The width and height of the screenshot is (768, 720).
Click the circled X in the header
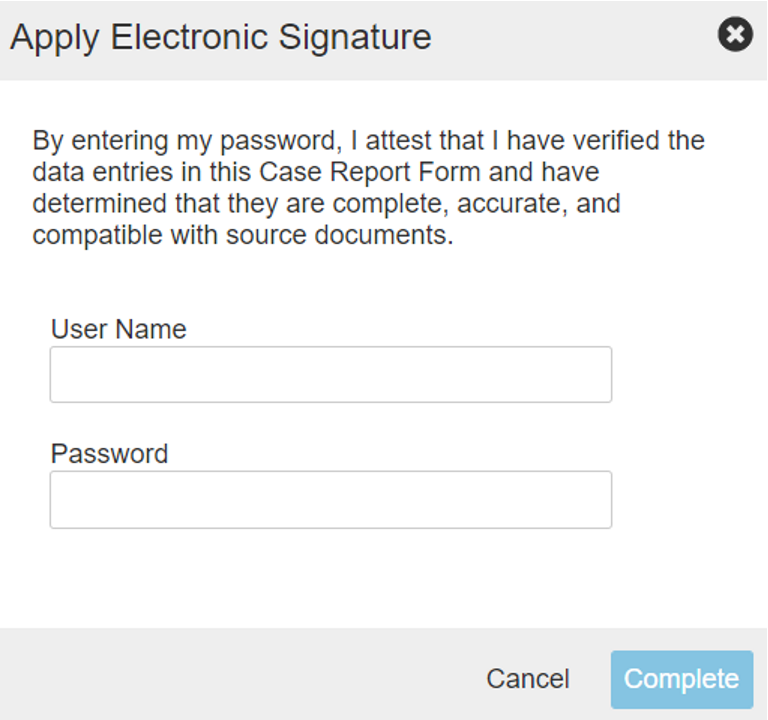coord(735,36)
